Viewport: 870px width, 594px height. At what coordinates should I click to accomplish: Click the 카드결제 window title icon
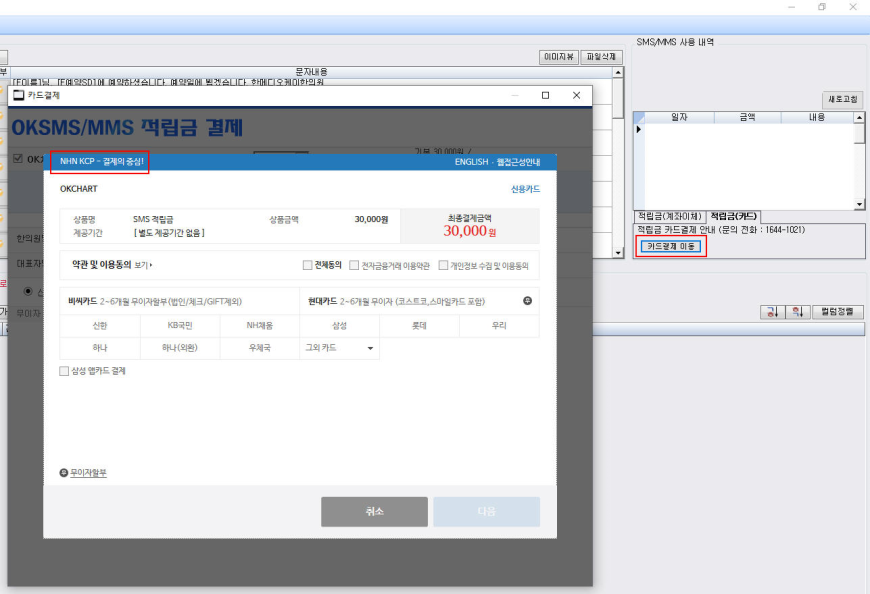pos(19,95)
